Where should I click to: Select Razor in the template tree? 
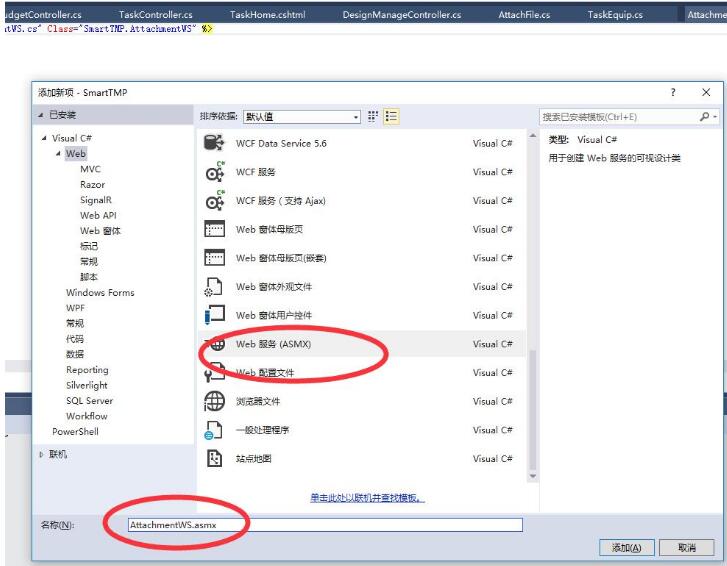point(93,184)
